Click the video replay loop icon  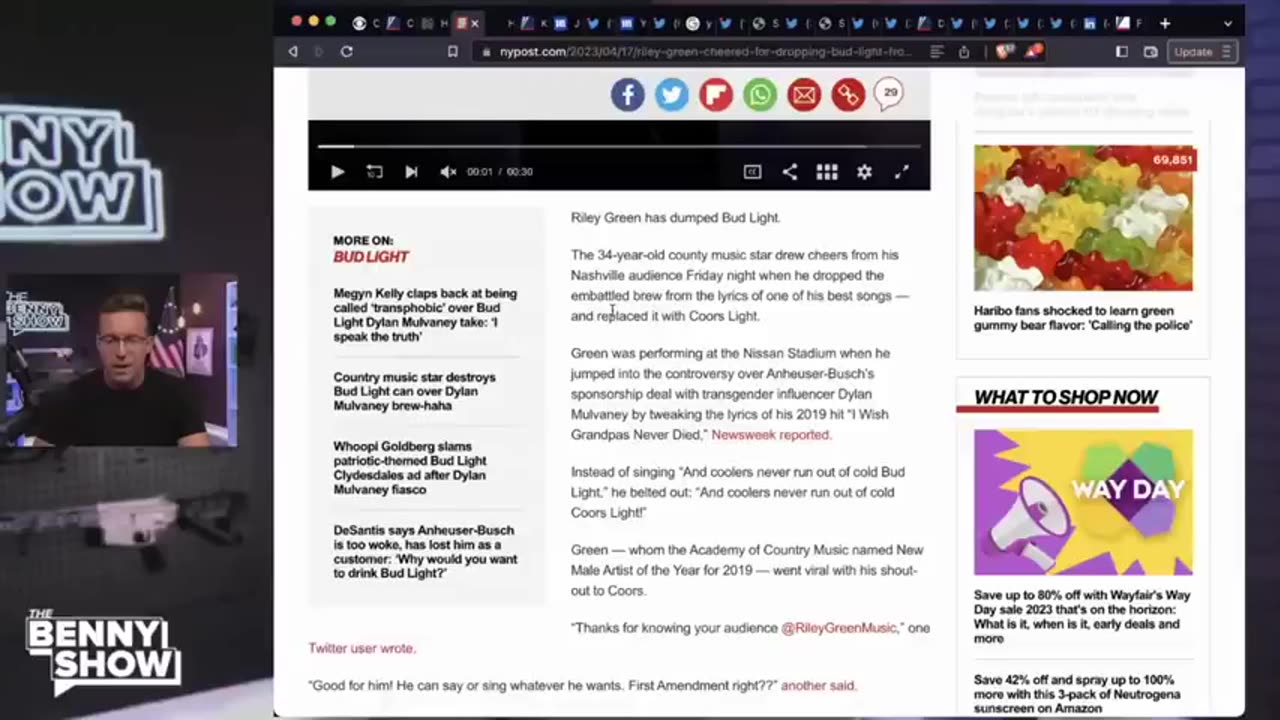[x=374, y=172]
